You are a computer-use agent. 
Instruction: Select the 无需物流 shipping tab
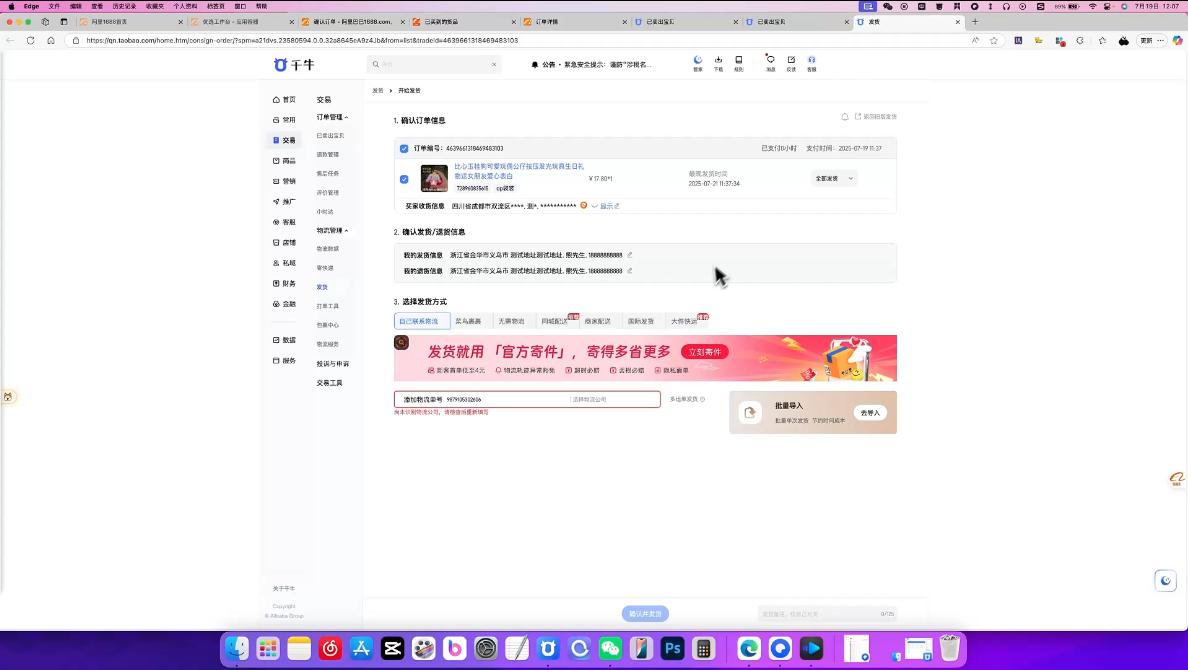pos(511,321)
